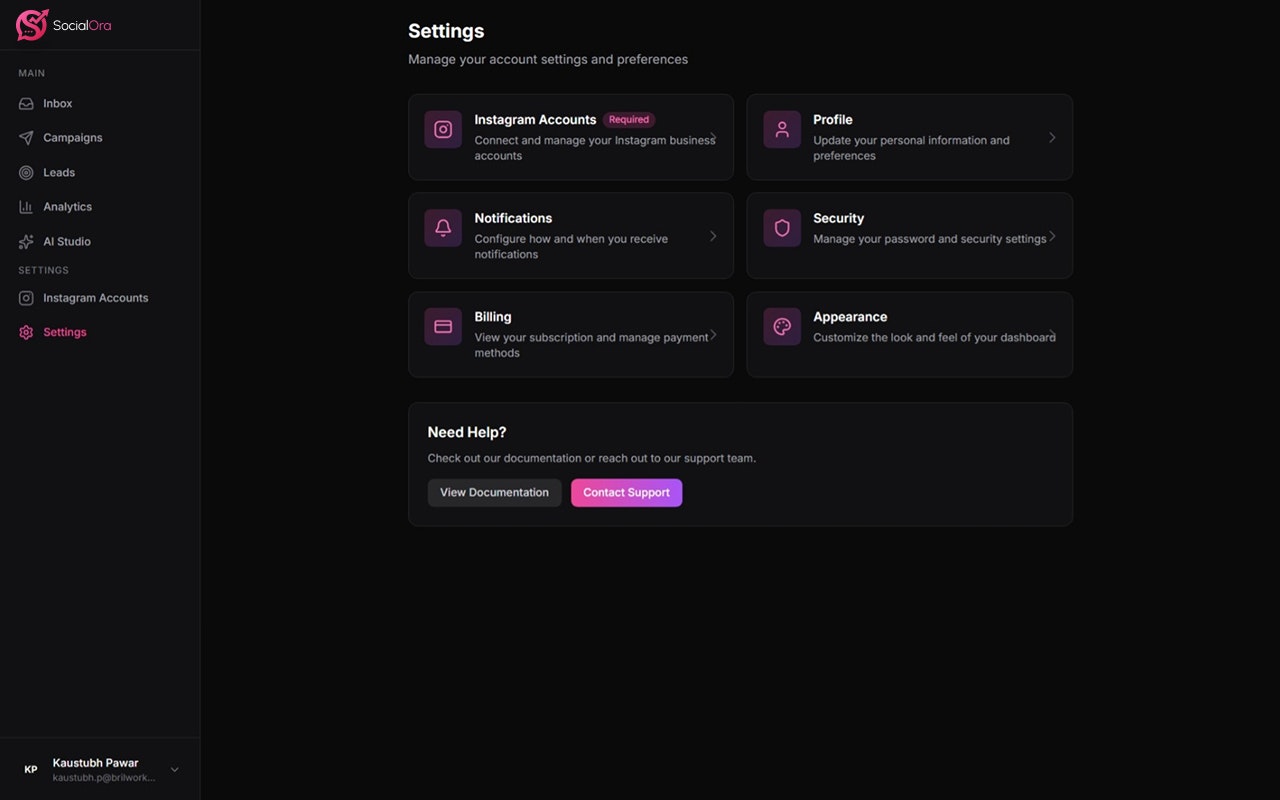
Task: Click the KP avatar badge
Action: pos(30,769)
